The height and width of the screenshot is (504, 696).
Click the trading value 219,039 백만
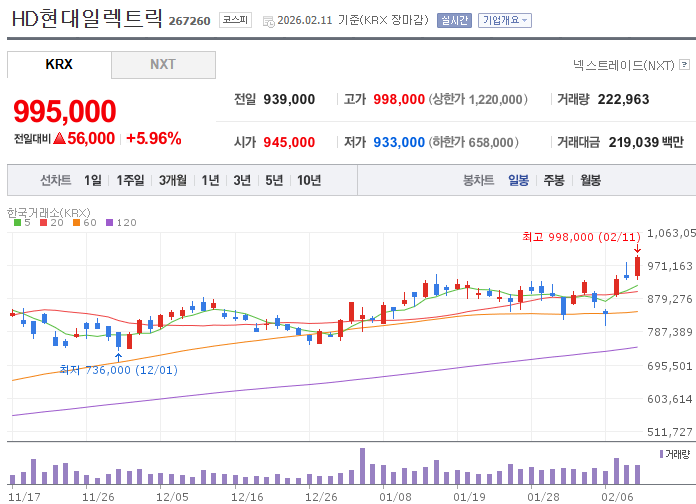646,143
